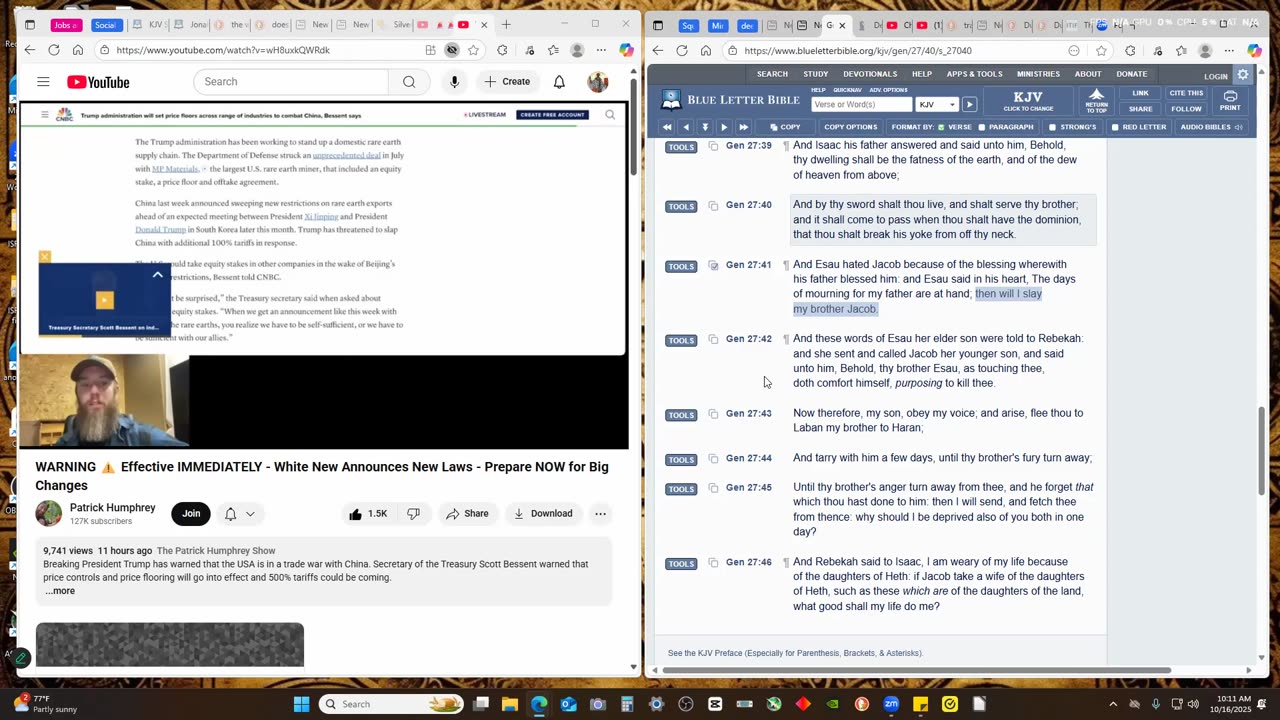The height and width of the screenshot is (720, 1280).
Task: Select the KJV translation dropdown
Action: click(x=937, y=104)
